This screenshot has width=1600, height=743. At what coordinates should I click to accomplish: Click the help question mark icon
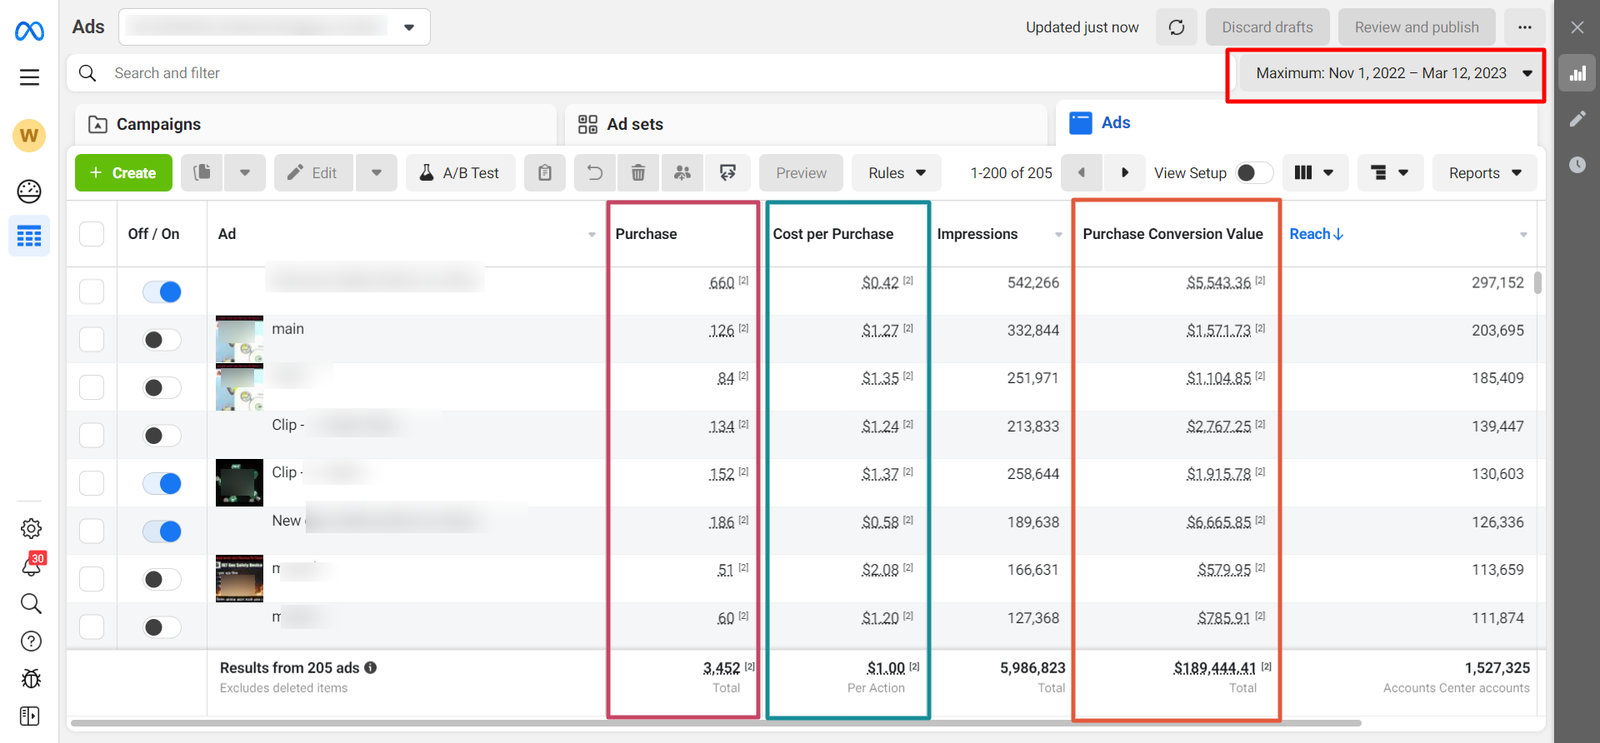coord(31,641)
